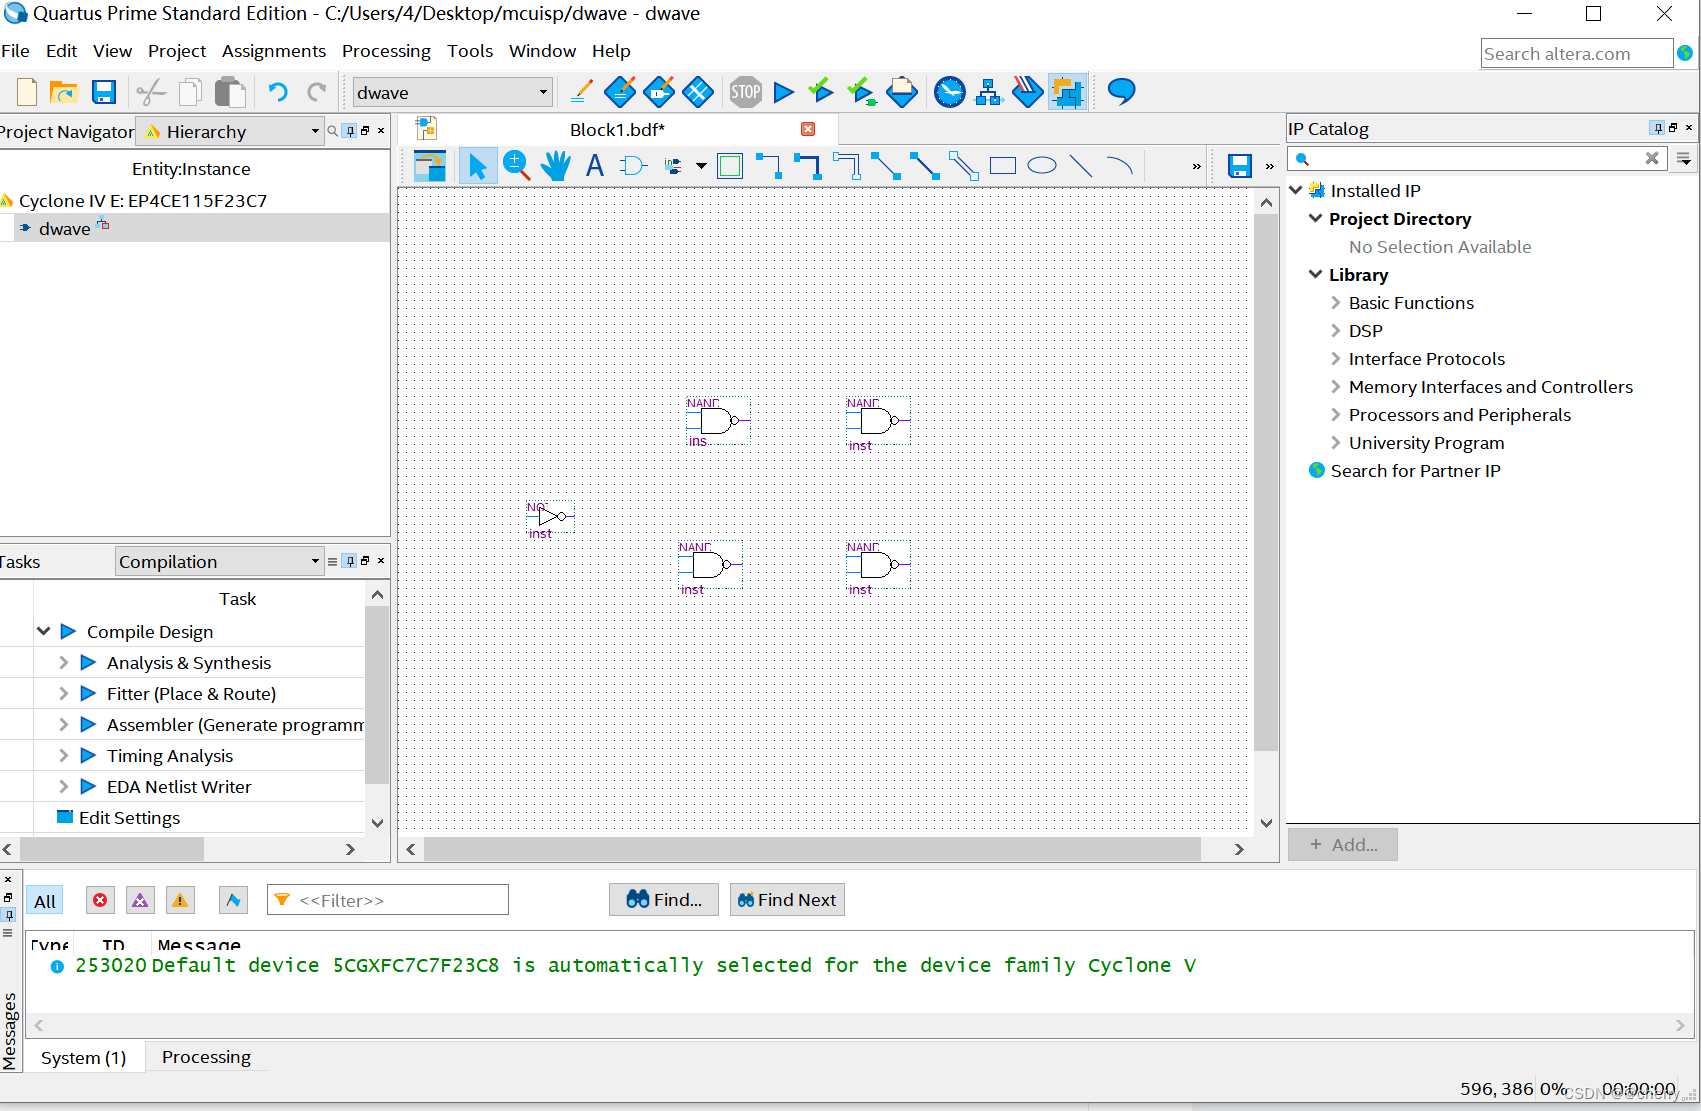The image size is (1701, 1111).
Task: Open the Tools menu
Action: (470, 51)
